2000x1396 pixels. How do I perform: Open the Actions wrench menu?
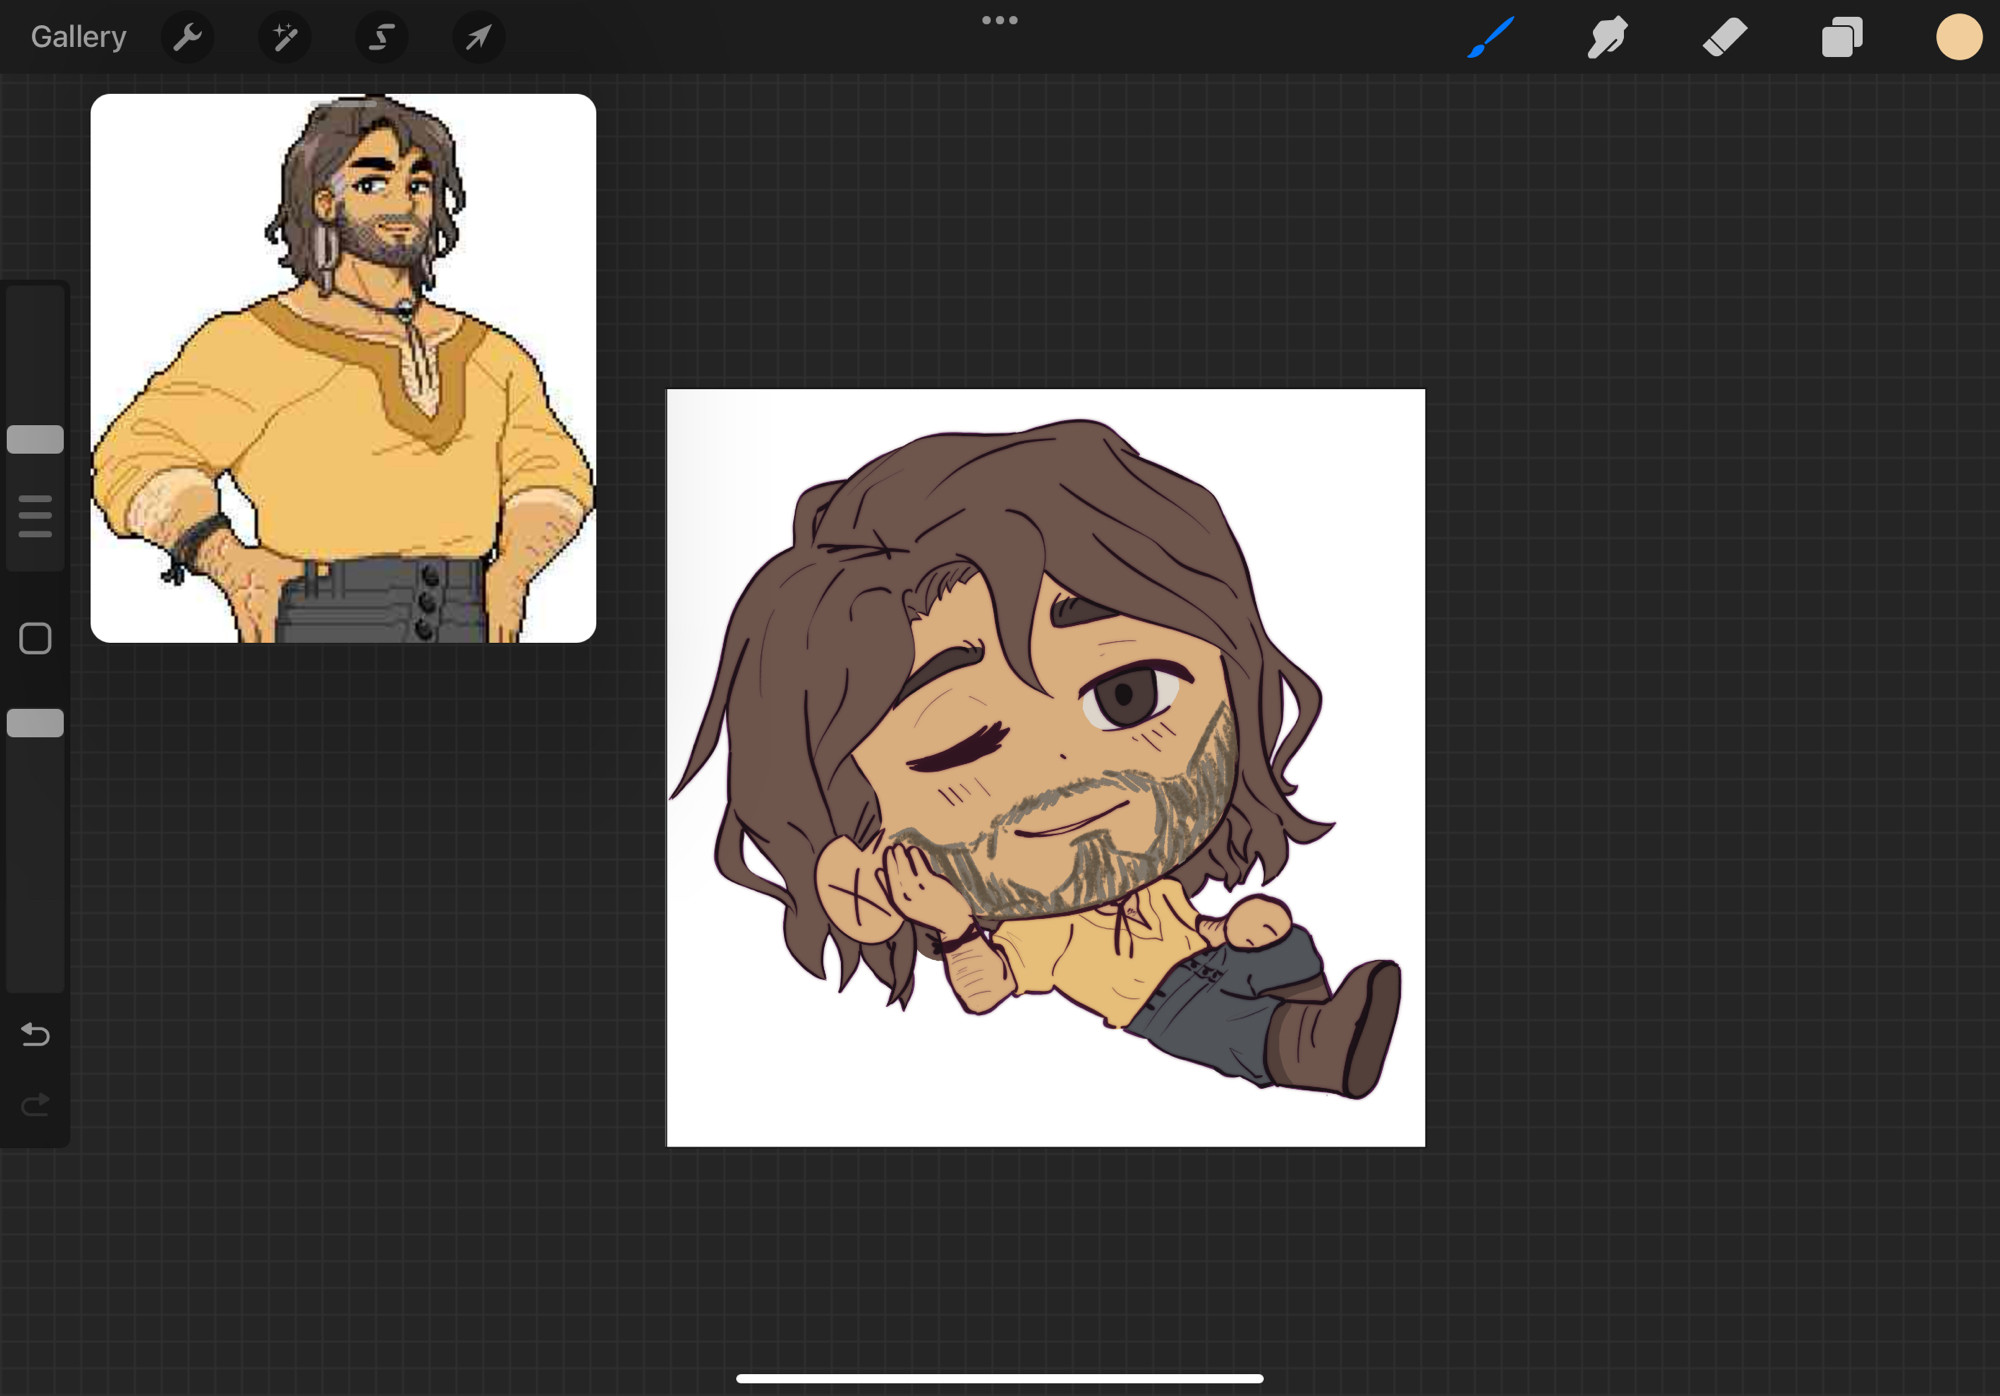187,37
